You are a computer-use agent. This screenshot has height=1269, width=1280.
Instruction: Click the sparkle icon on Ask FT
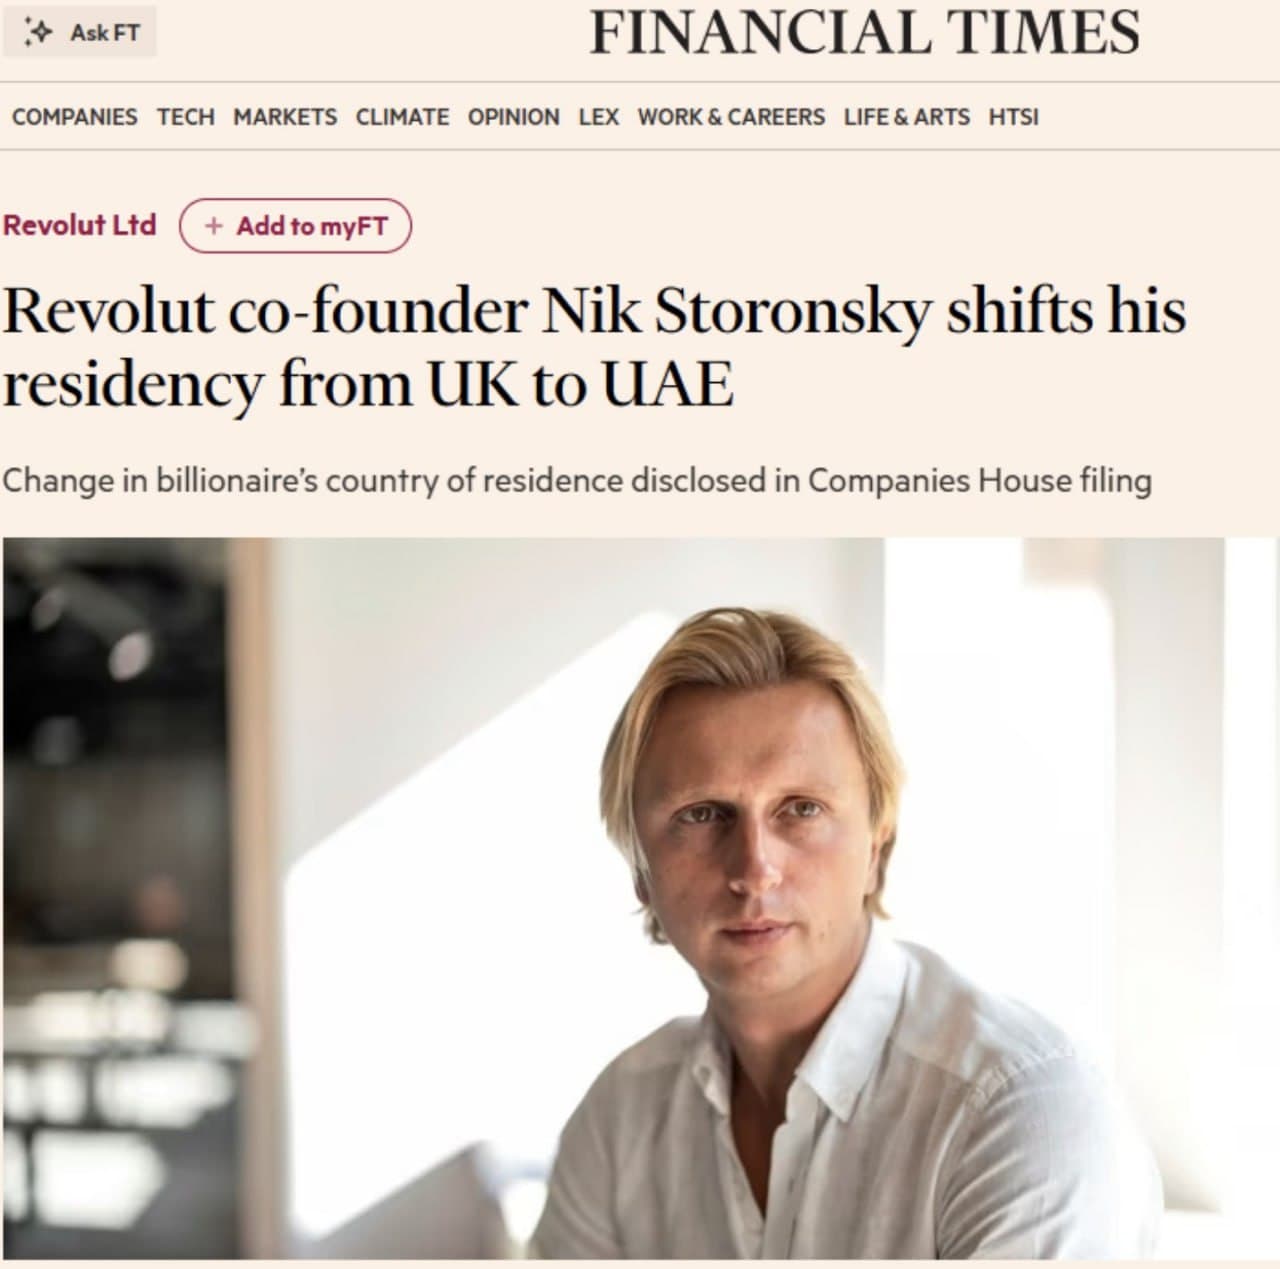tap(40, 31)
